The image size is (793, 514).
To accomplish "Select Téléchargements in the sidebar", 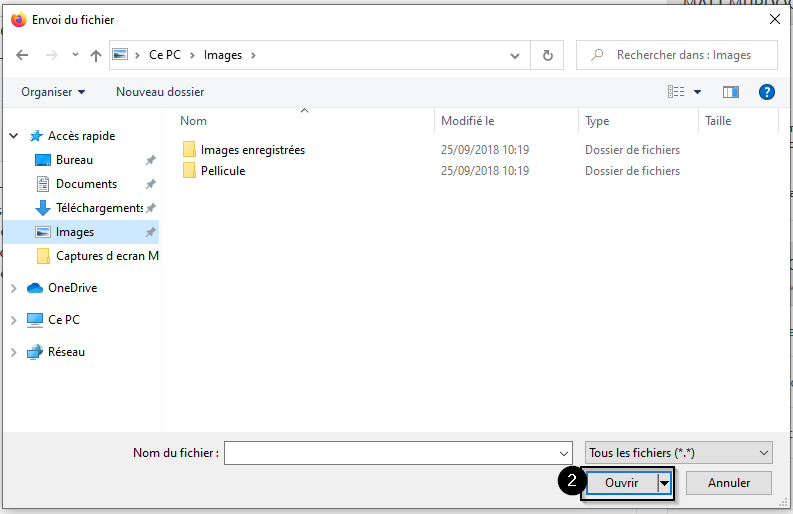I will [x=98, y=208].
